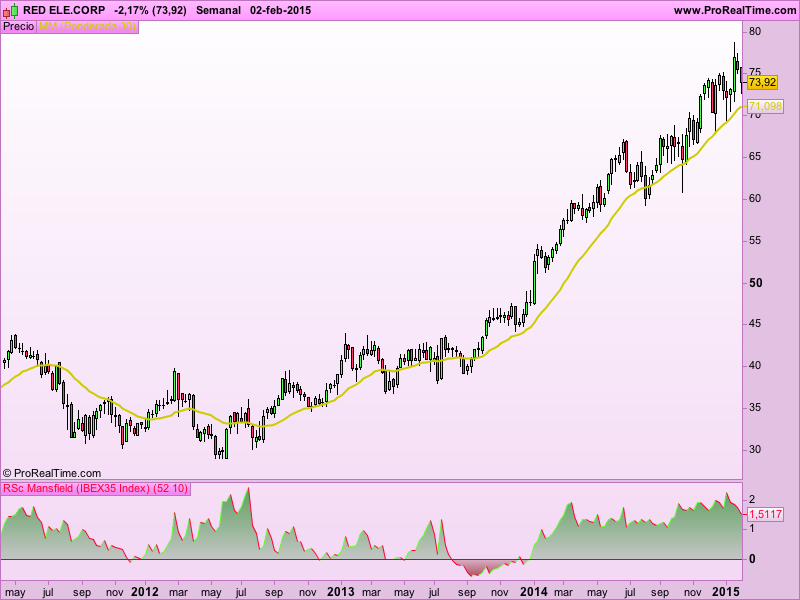Viewport: 800px width, 600px height.
Task: Click the 2013 year marker on time axis
Action: click(x=340, y=592)
